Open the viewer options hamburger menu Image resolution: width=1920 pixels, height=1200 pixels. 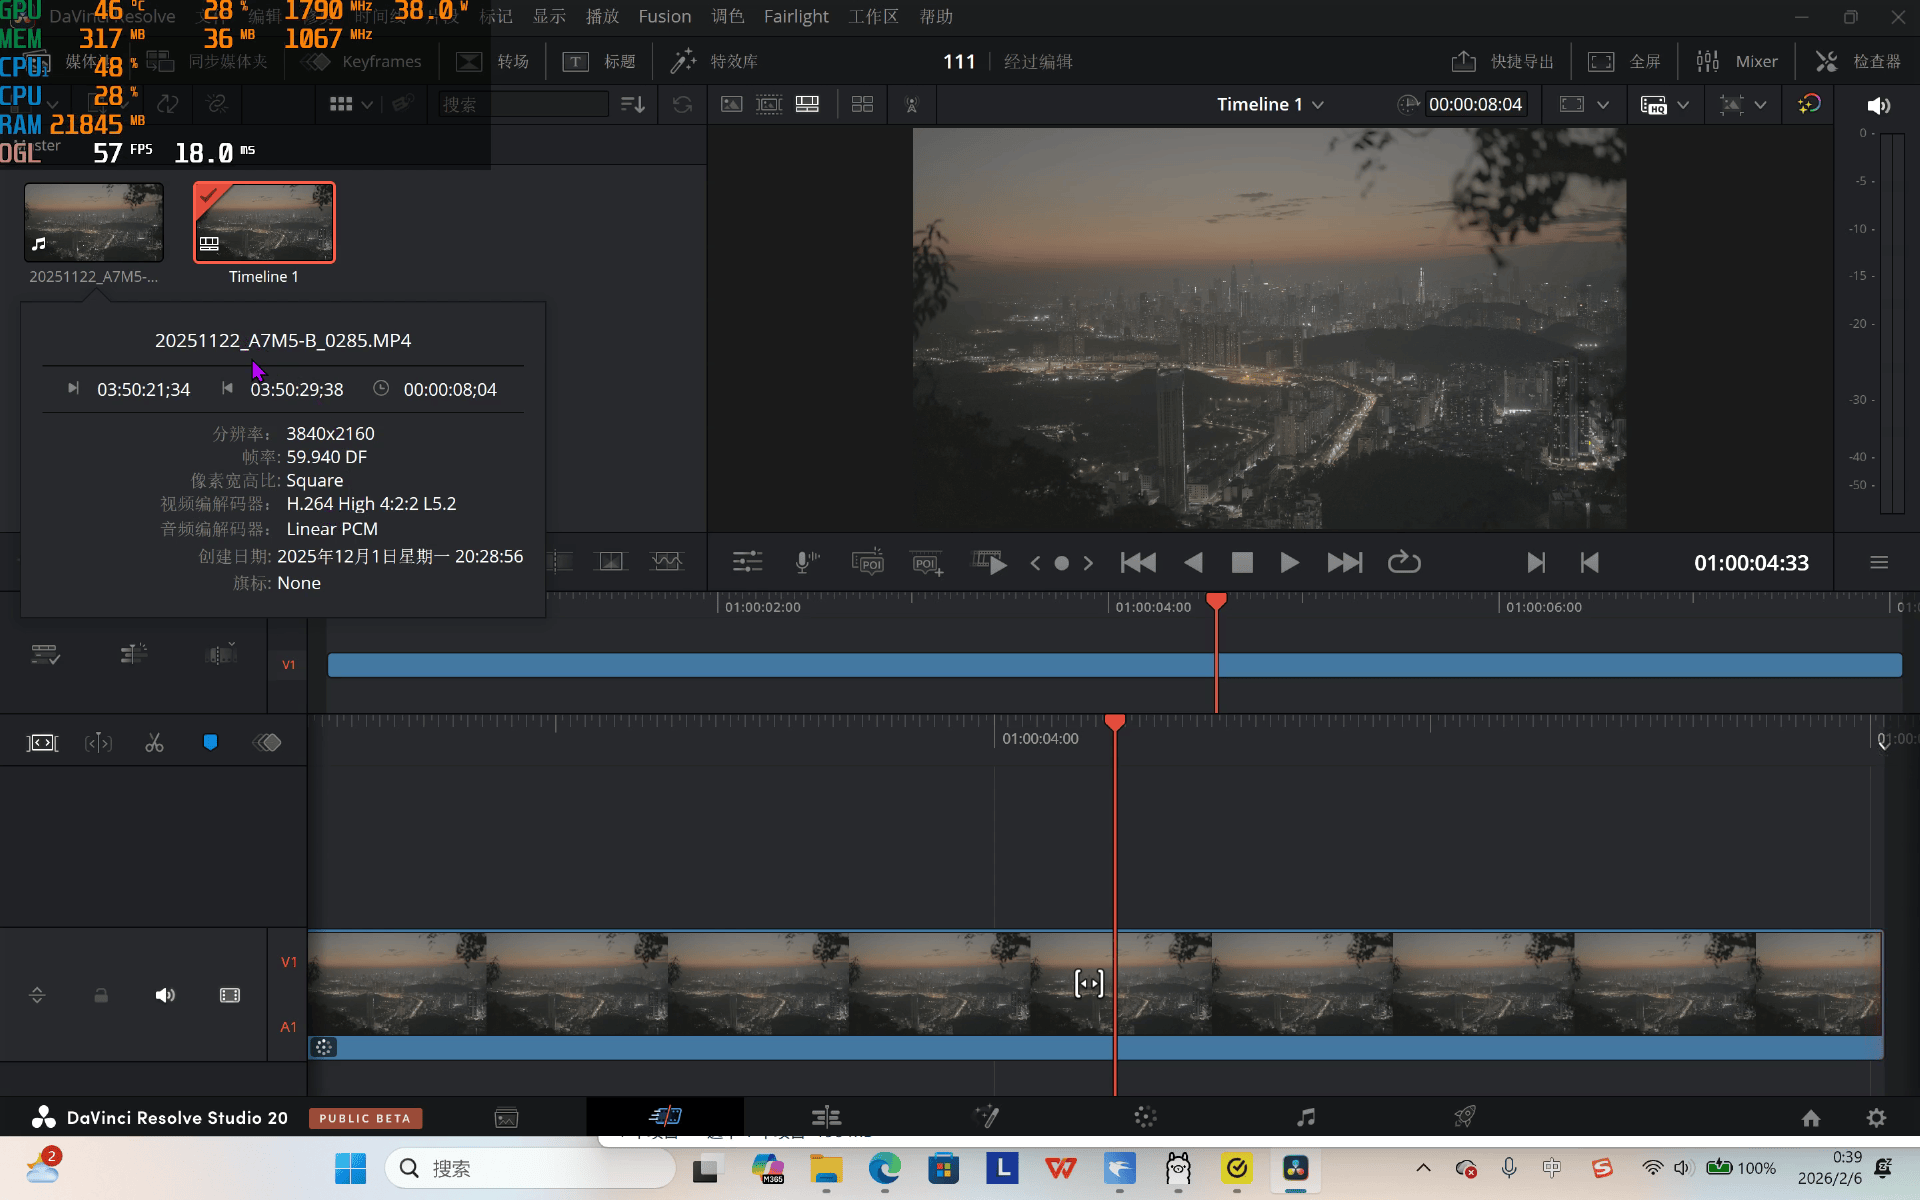click(x=1879, y=563)
